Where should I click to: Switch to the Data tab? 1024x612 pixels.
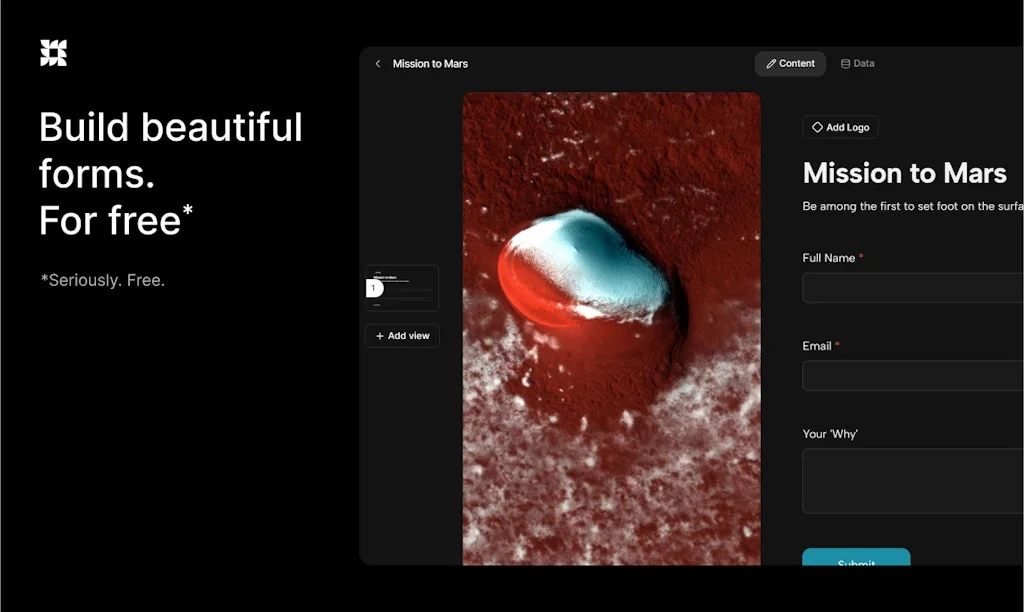click(857, 63)
